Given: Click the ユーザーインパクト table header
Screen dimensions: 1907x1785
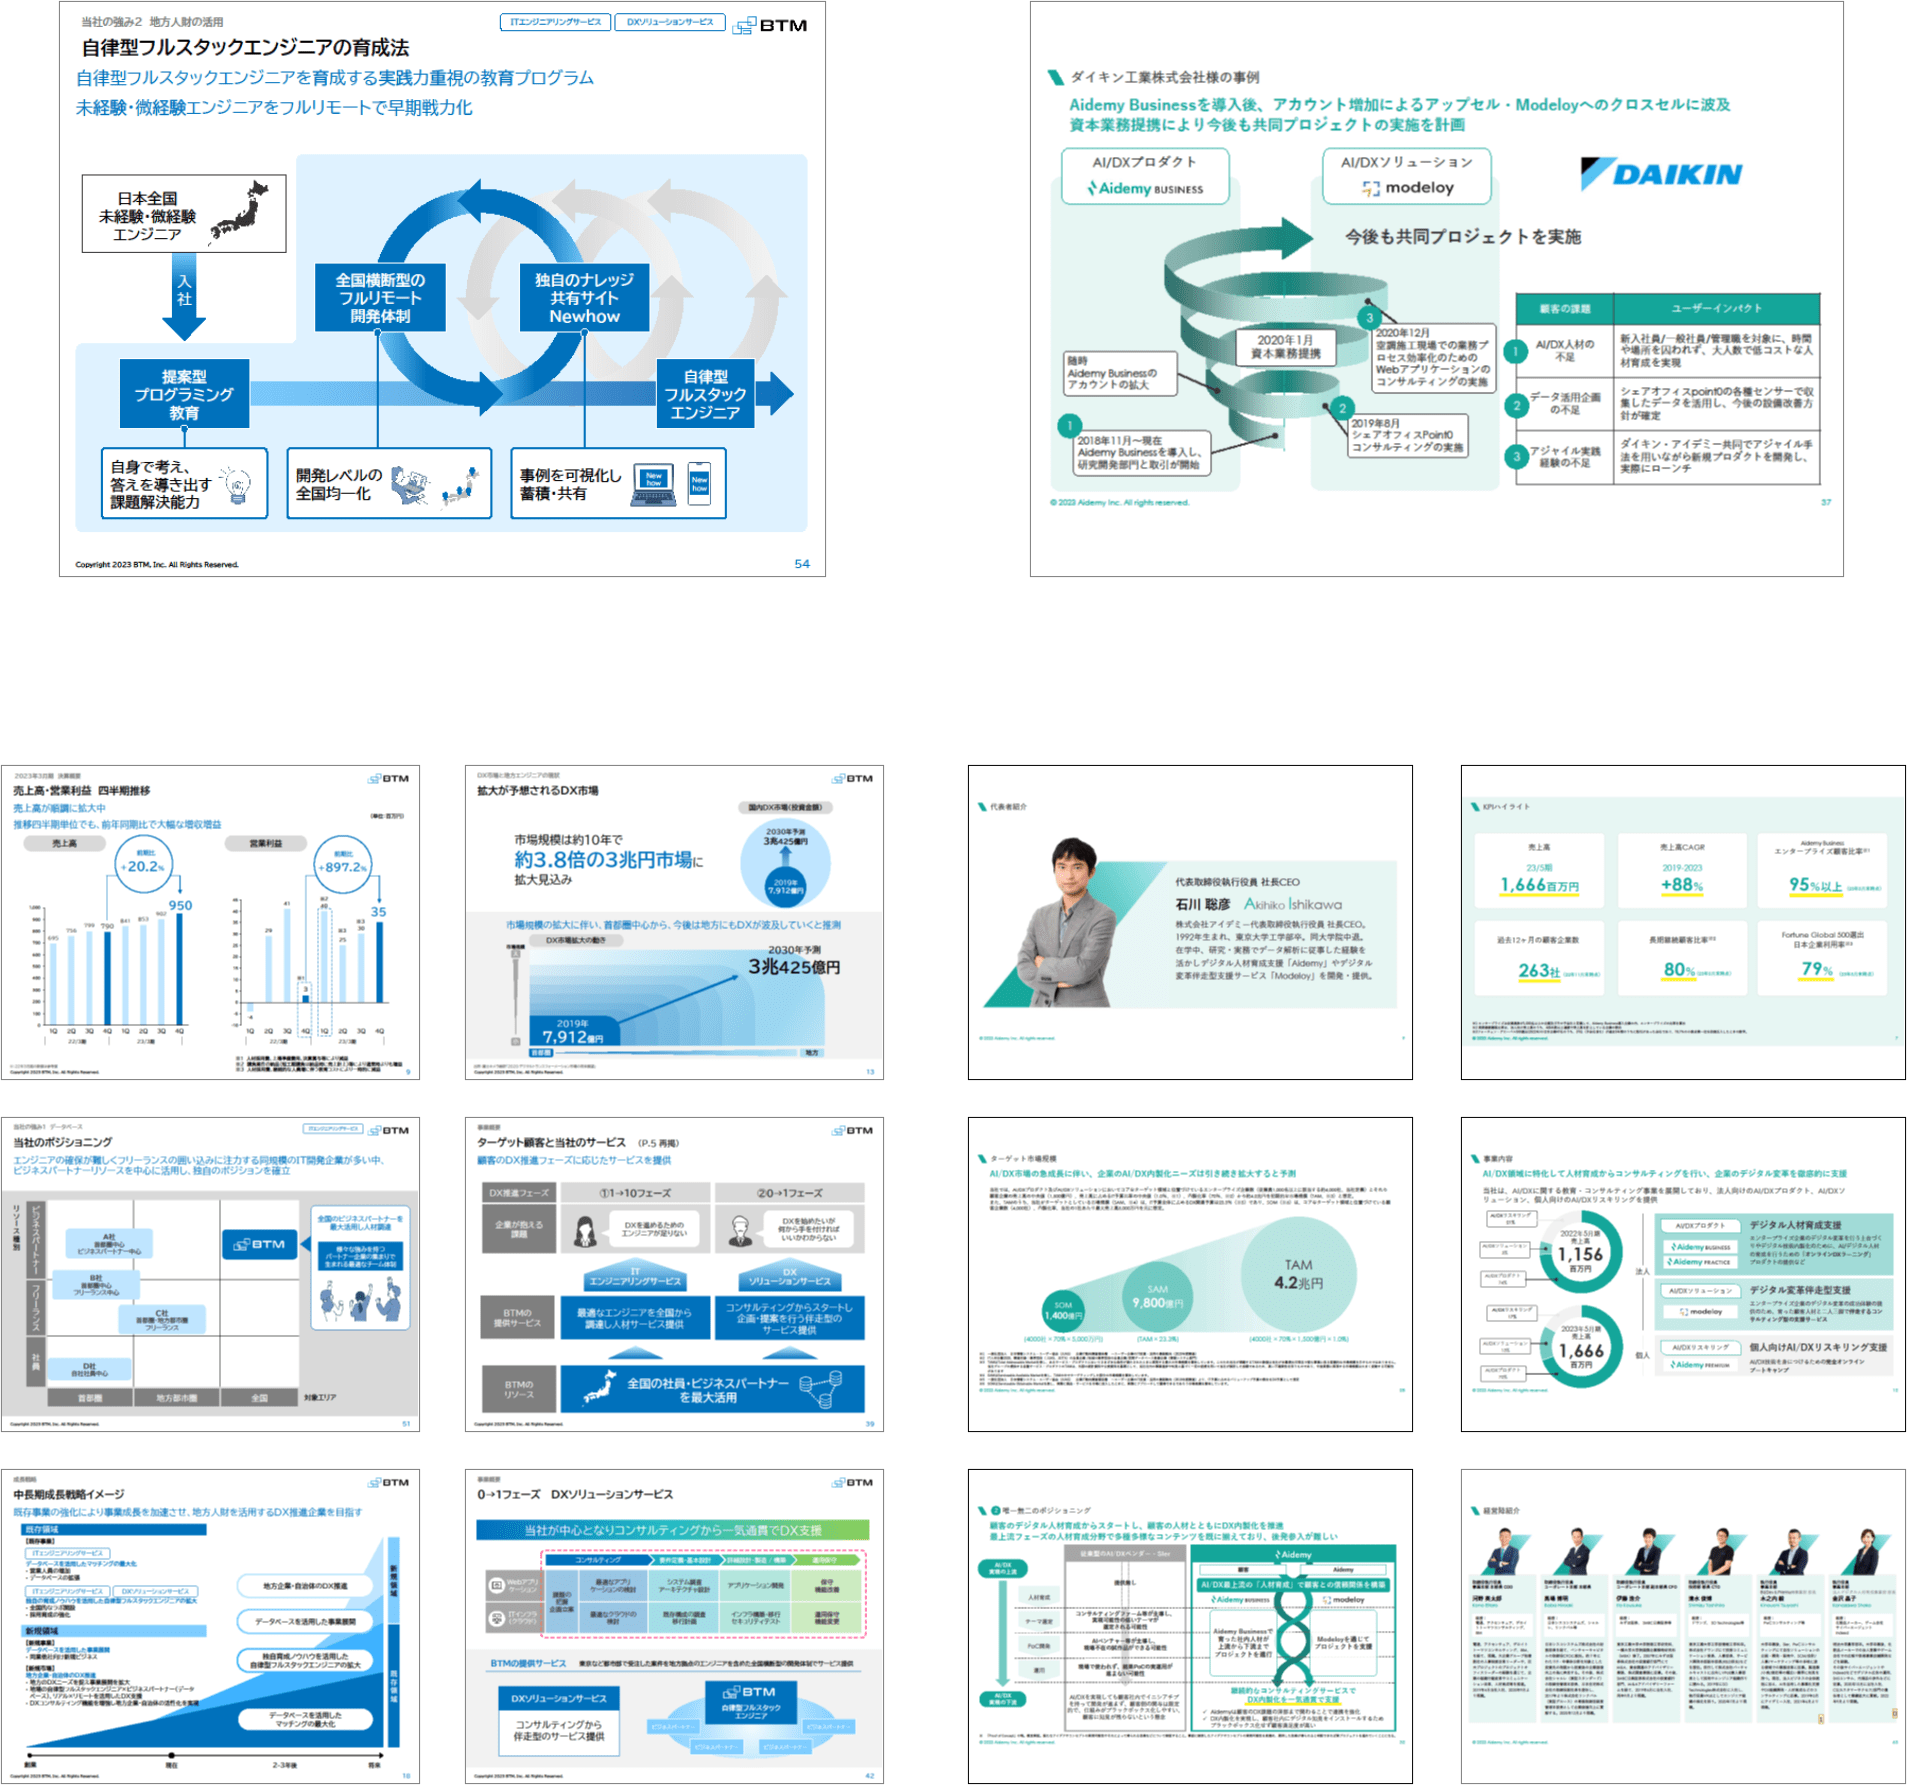Looking at the screenshot, I should (1716, 308).
